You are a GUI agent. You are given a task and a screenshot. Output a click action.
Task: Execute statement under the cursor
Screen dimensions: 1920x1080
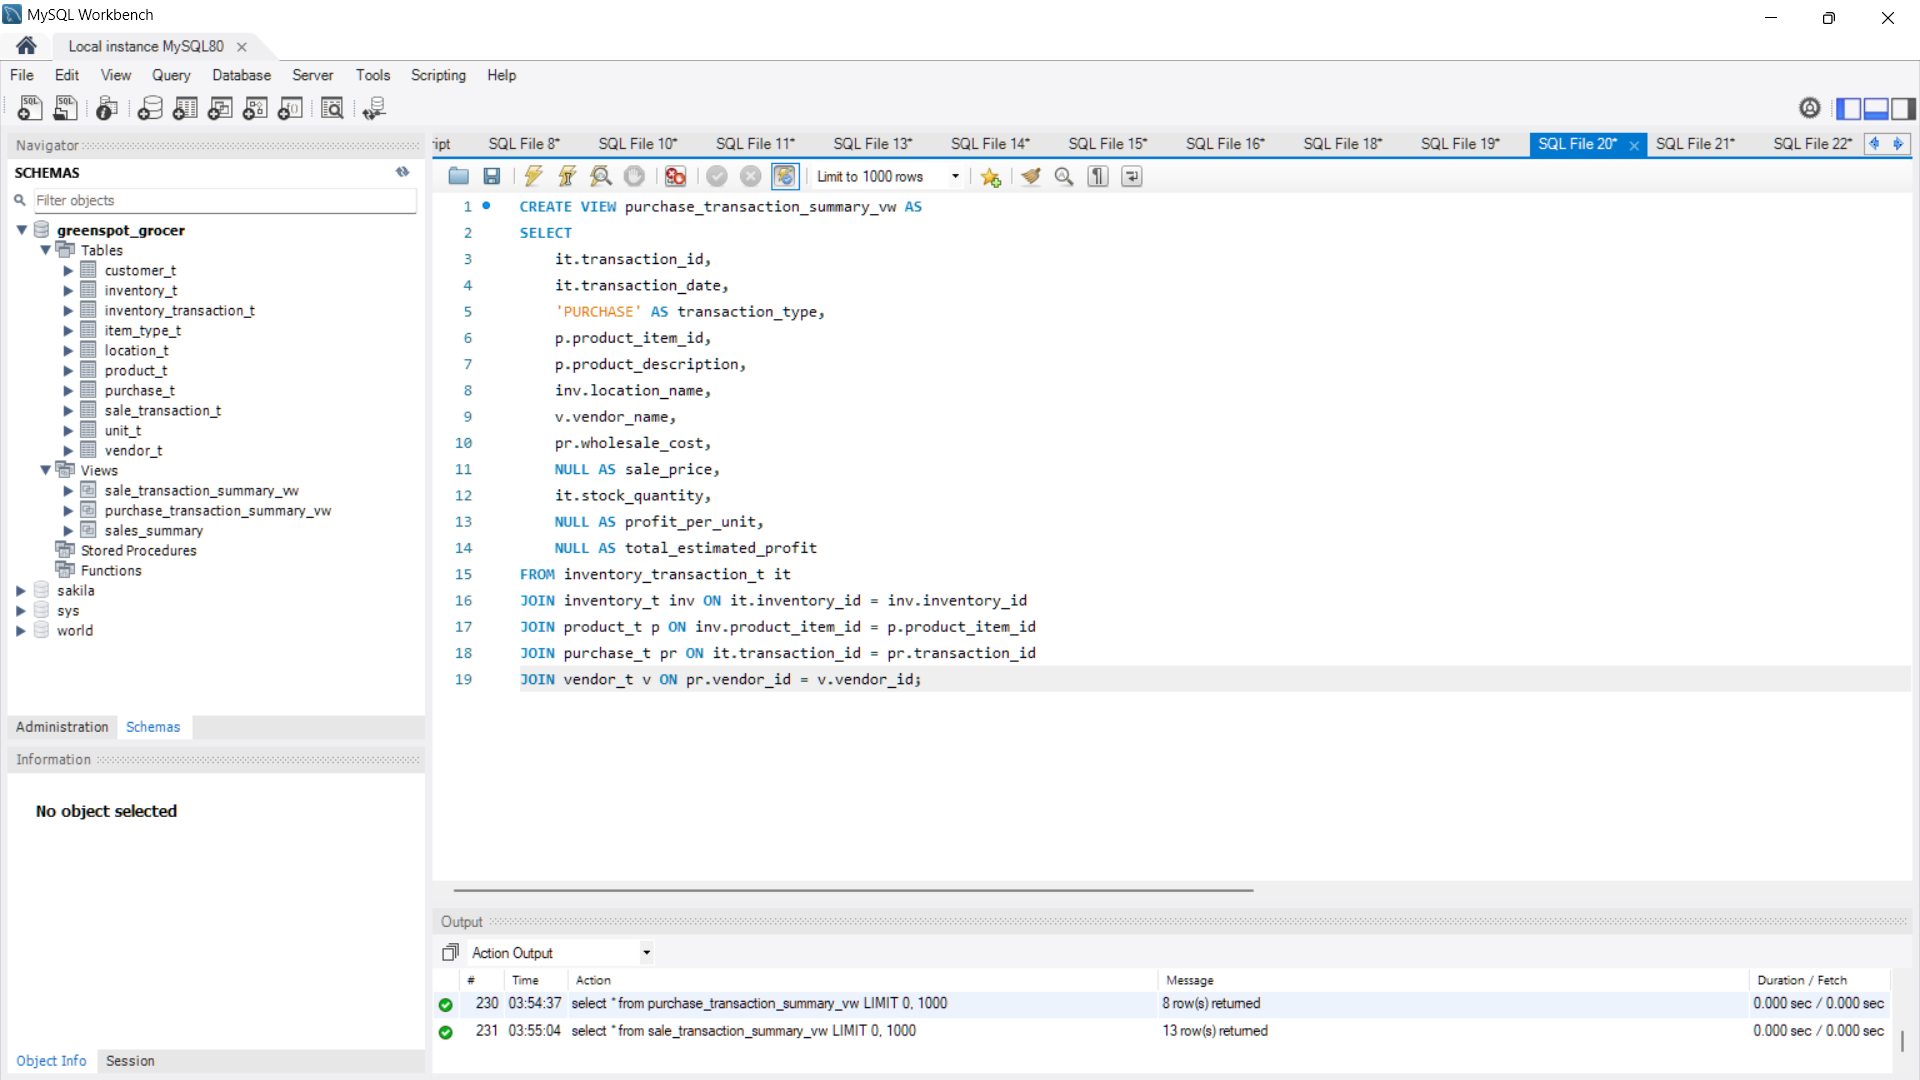(567, 176)
